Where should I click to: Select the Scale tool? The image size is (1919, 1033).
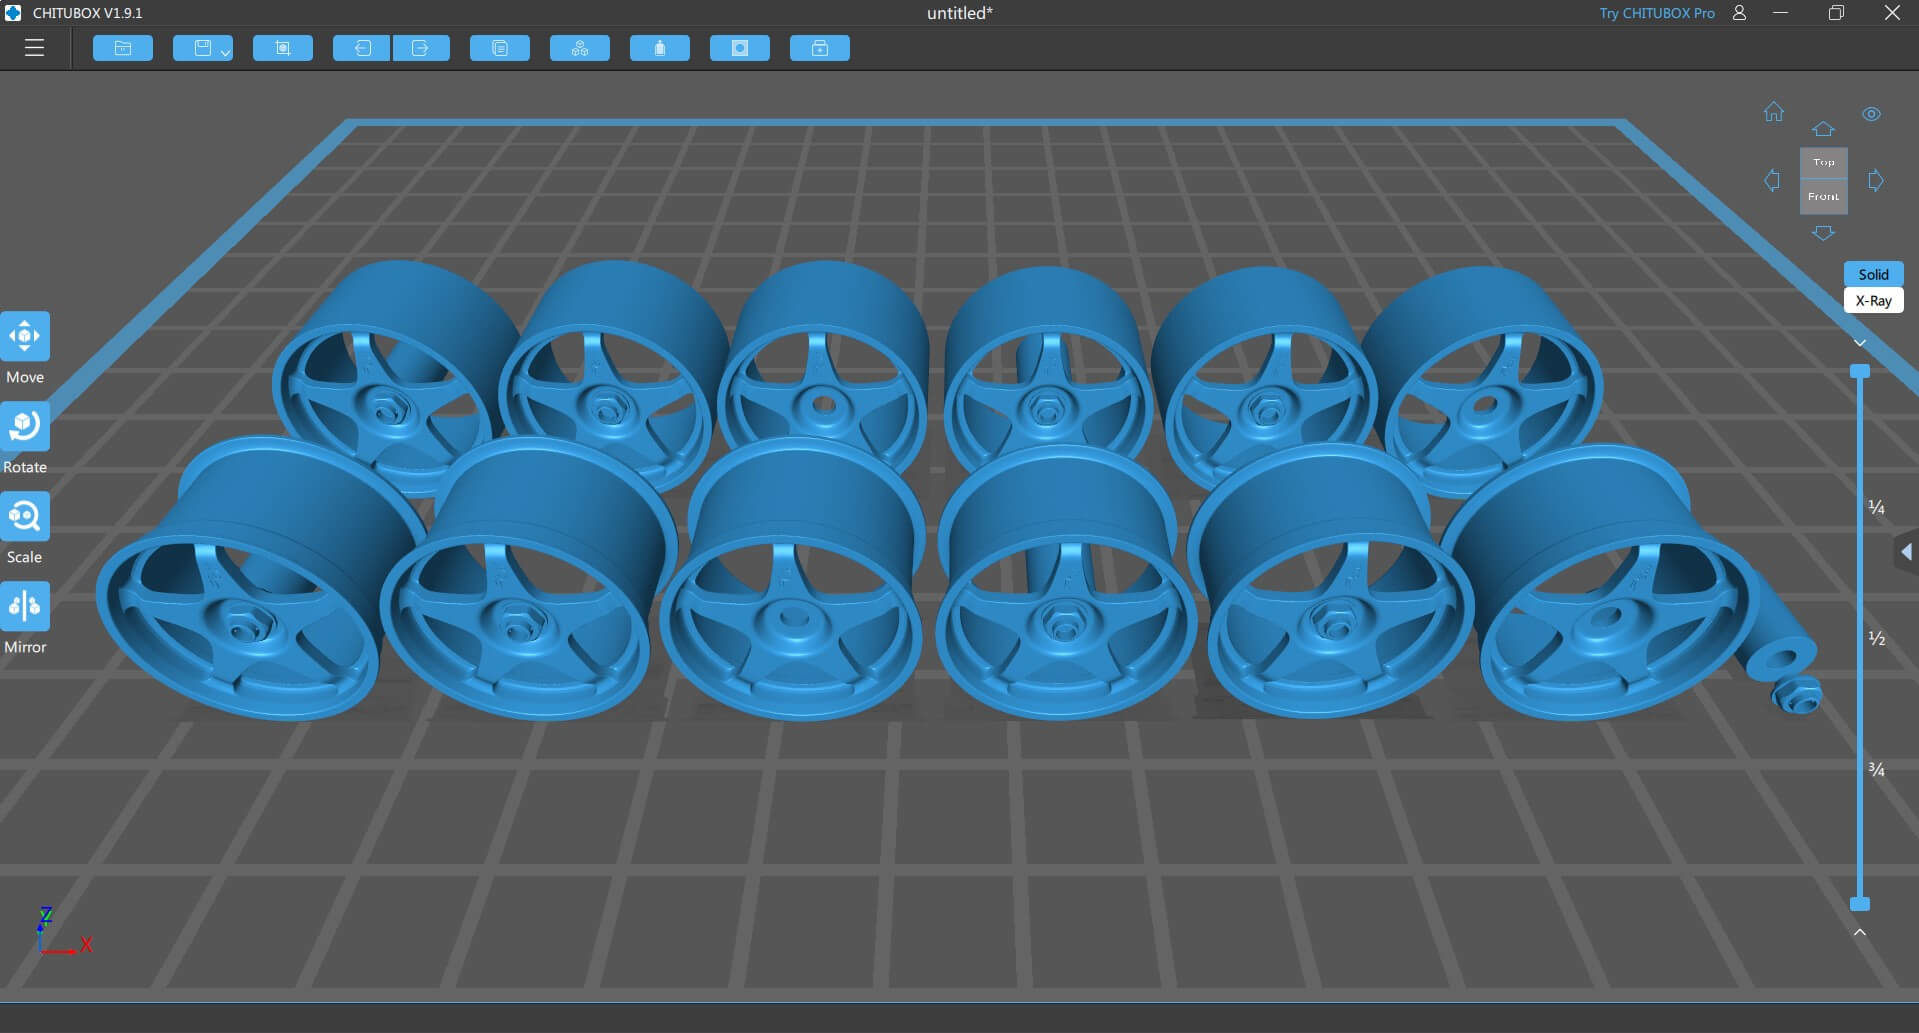(25, 517)
